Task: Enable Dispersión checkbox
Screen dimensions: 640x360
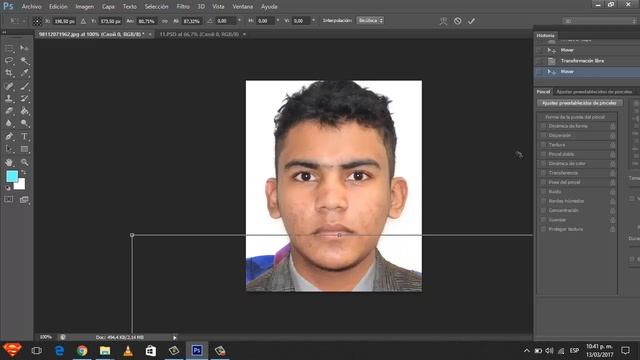Action: point(543,136)
